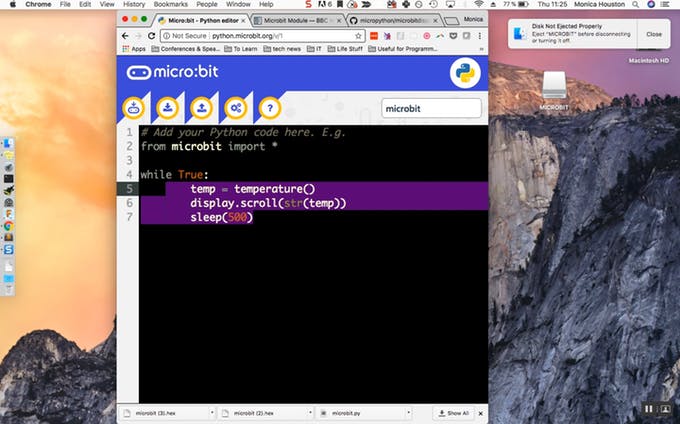
Task: Open Apps bookmark shortcut
Action: [x=134, y=49]
